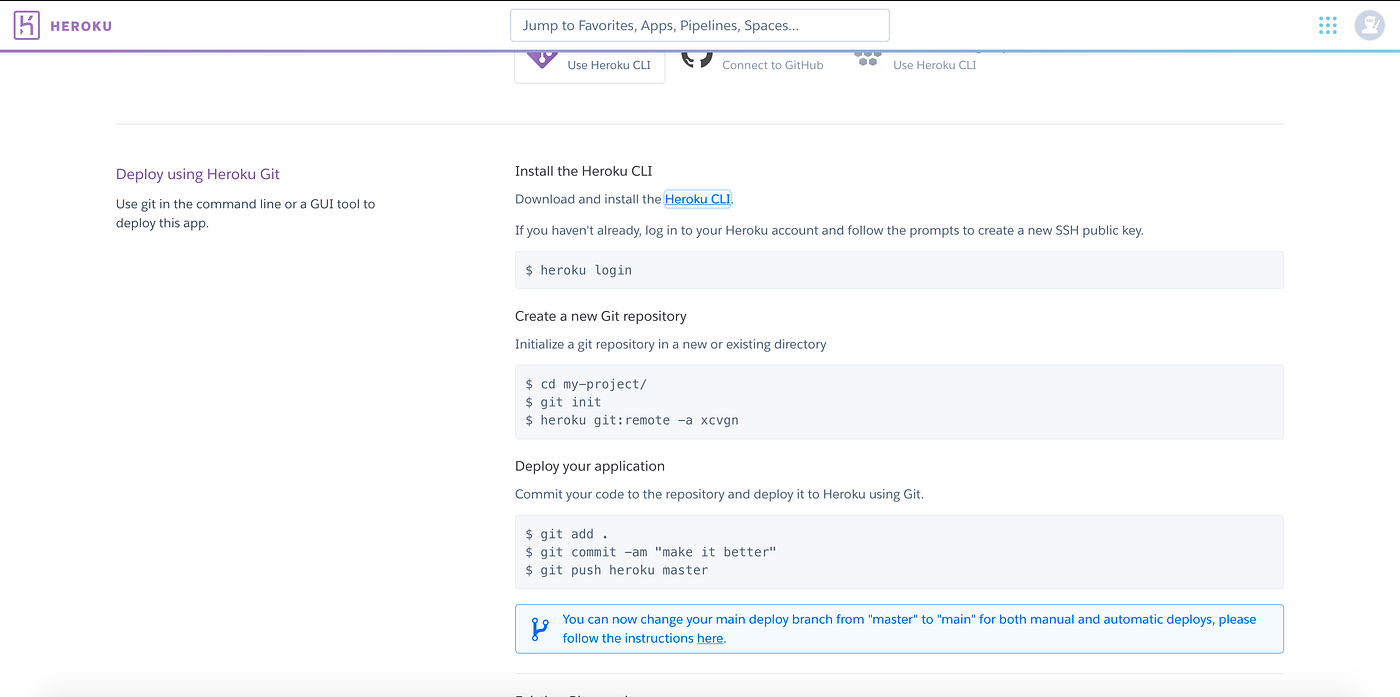The image size is (1400, 697).
Task: Click the active Use Heroku CLI tab
Action: pos(589,64)
